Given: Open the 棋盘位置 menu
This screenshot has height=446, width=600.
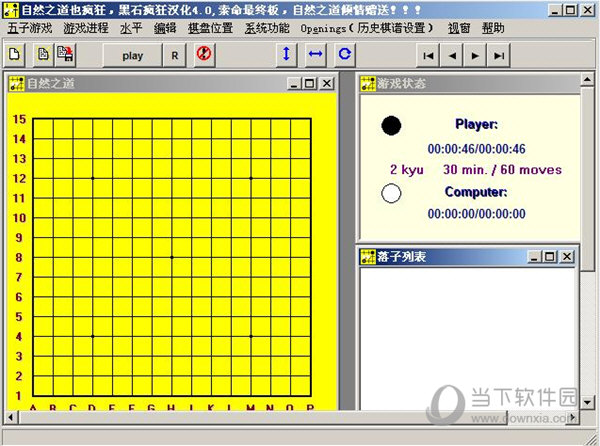Looking at the screenshot, I should [210, 28].
